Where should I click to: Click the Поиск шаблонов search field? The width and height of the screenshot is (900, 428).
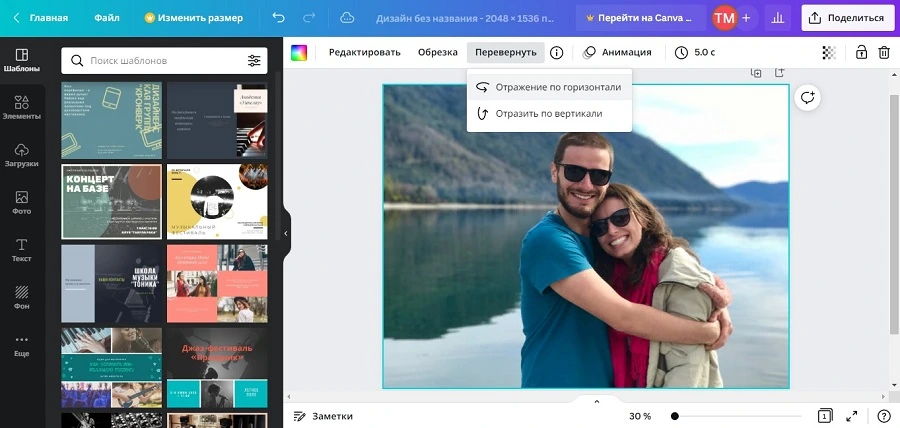point(164,60)
